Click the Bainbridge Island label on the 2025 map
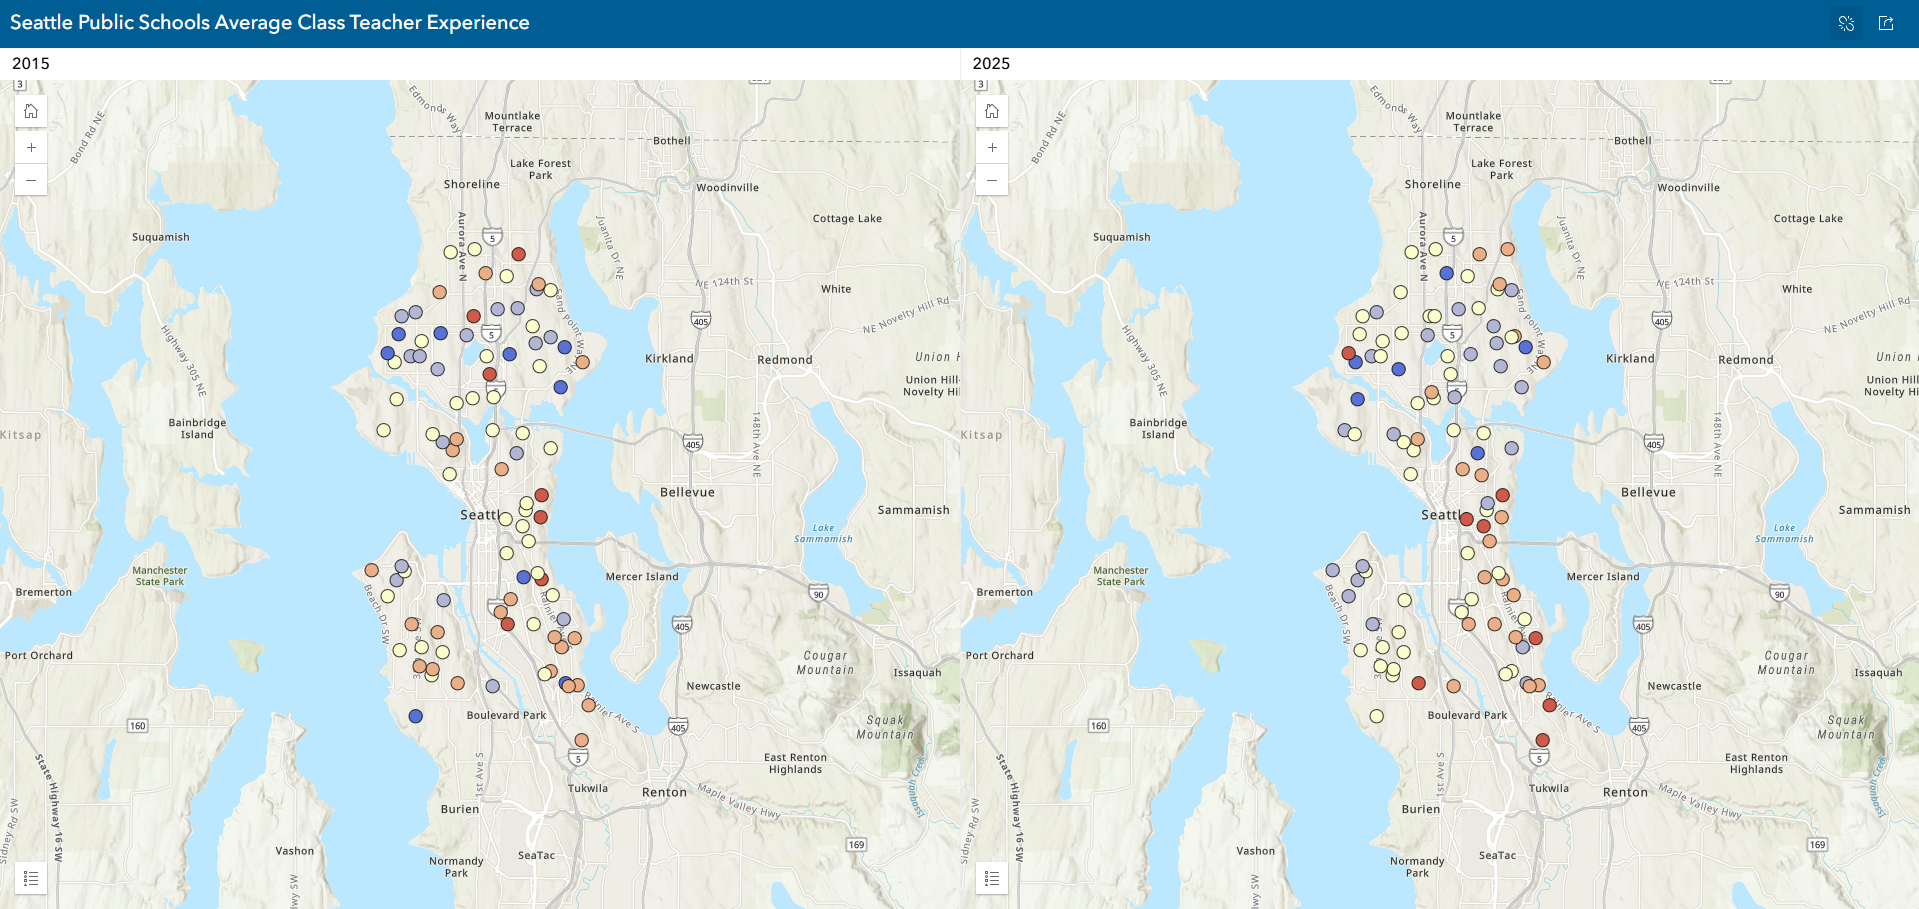Screen dimensions: 1919x909 (x=1158, y=428)
